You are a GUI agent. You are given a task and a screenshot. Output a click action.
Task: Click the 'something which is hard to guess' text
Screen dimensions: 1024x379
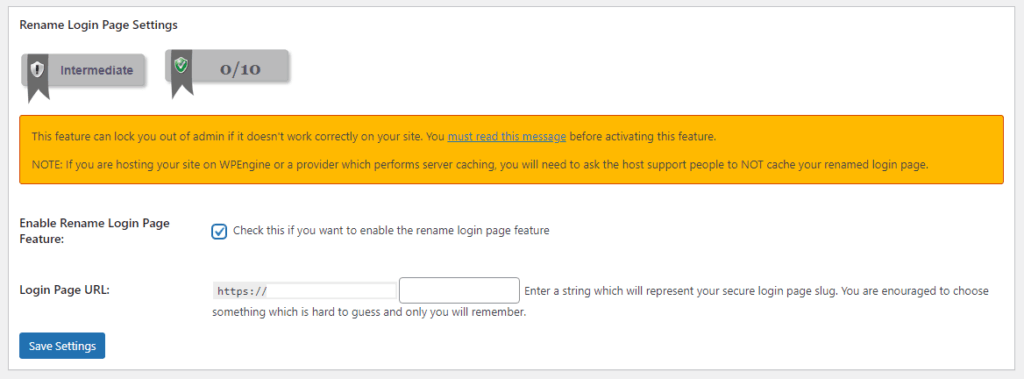coord(369,312)
